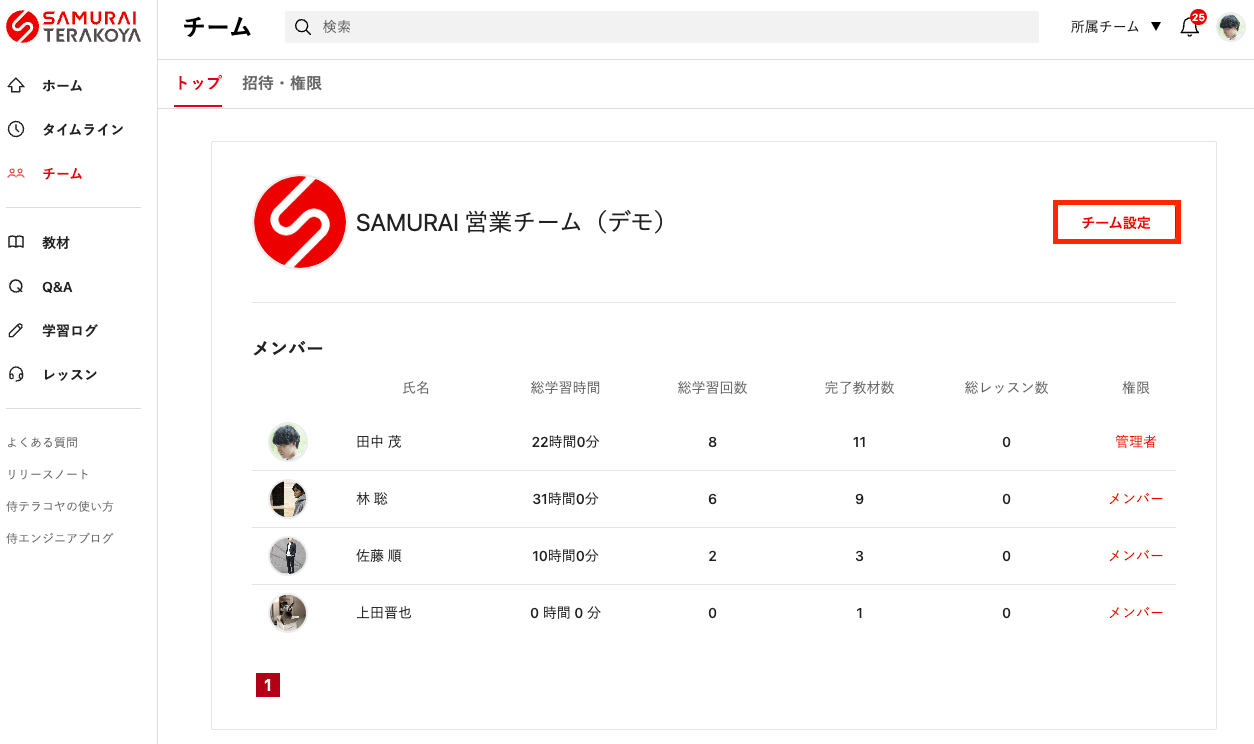Switch to the 招待・権限 tab
The width and height of the screenshot is (1254, 744).
click(x=281, y=84)
